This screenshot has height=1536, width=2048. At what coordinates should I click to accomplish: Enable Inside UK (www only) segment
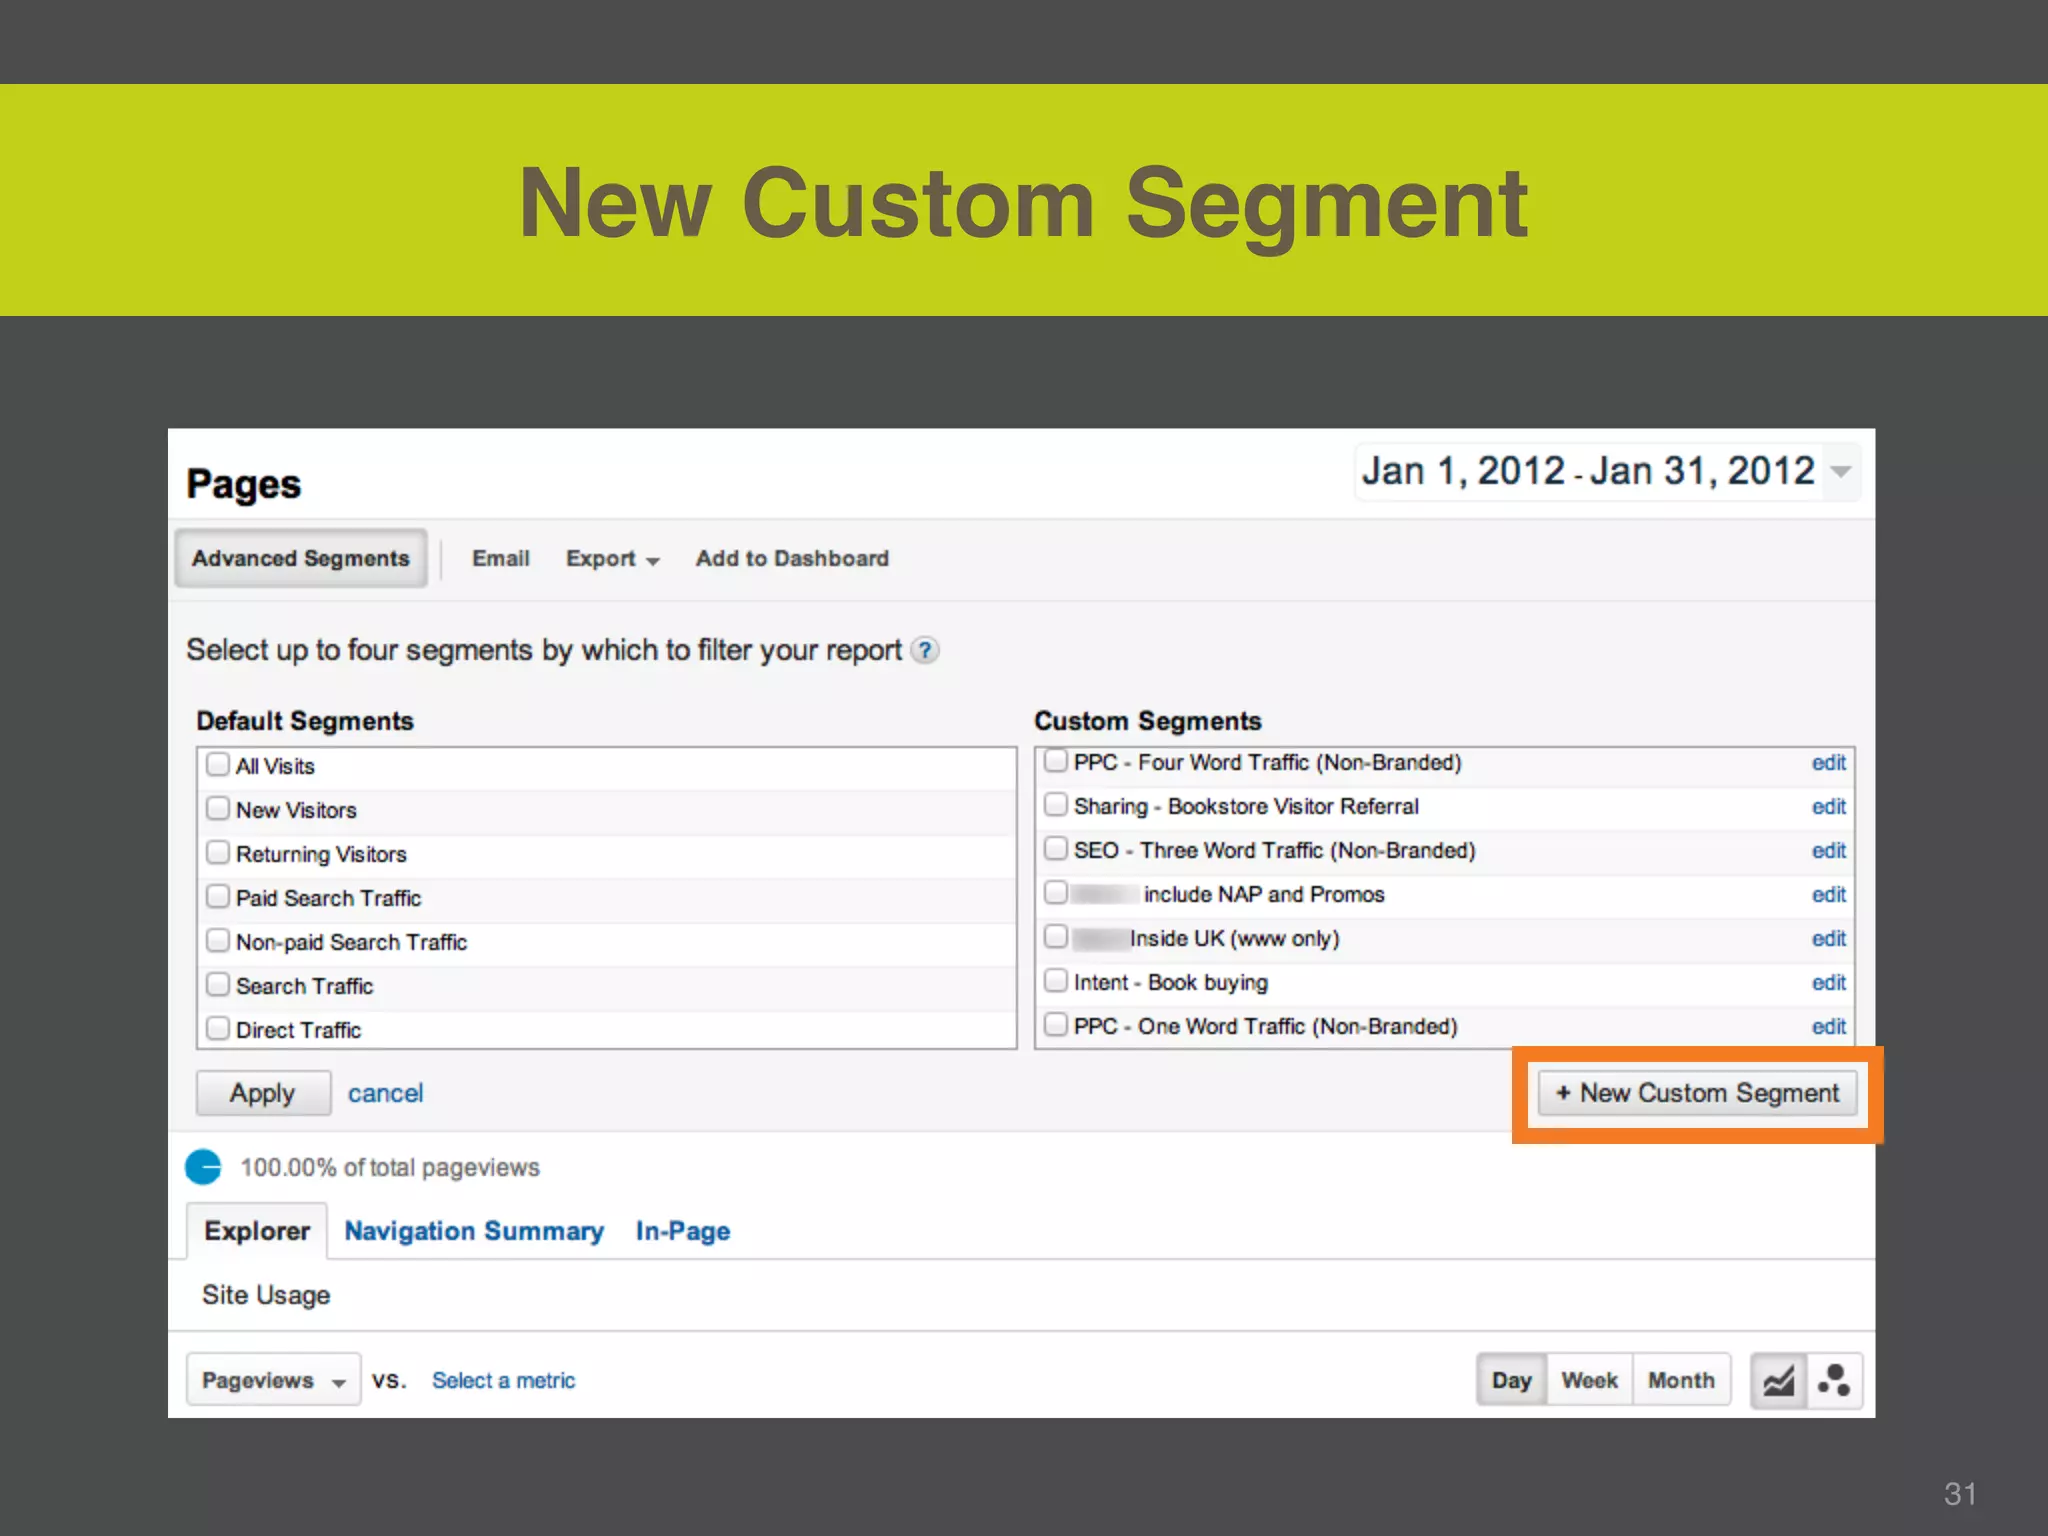(1055, 937)
